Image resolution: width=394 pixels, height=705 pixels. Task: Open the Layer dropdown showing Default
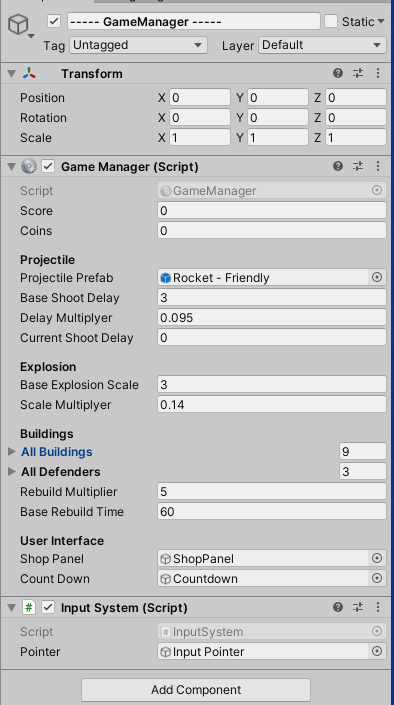(322, 45)
